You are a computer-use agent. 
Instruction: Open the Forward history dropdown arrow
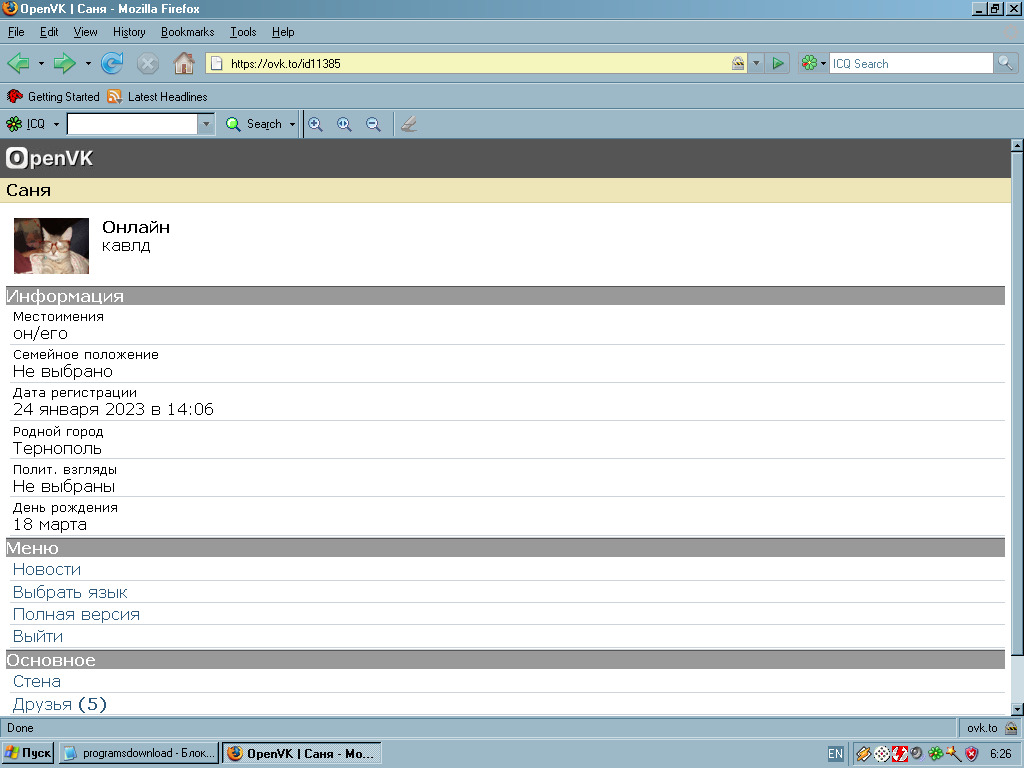click(88, 63)
